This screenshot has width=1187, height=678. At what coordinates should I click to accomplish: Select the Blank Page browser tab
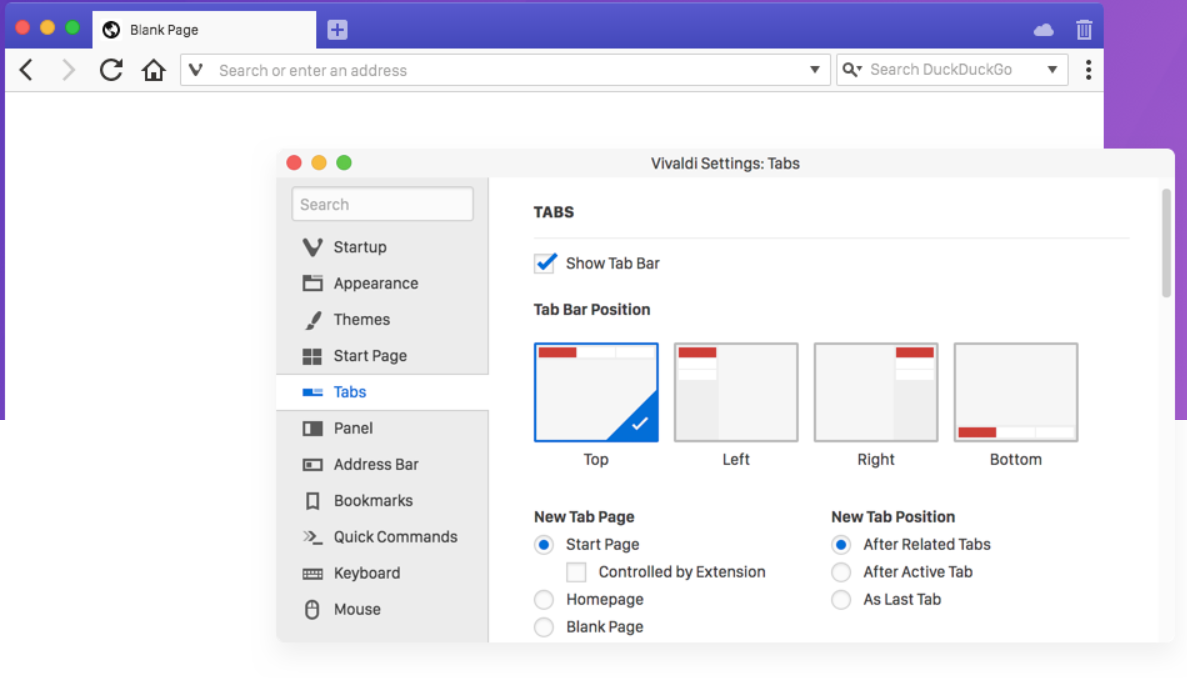tap(204, 30)
